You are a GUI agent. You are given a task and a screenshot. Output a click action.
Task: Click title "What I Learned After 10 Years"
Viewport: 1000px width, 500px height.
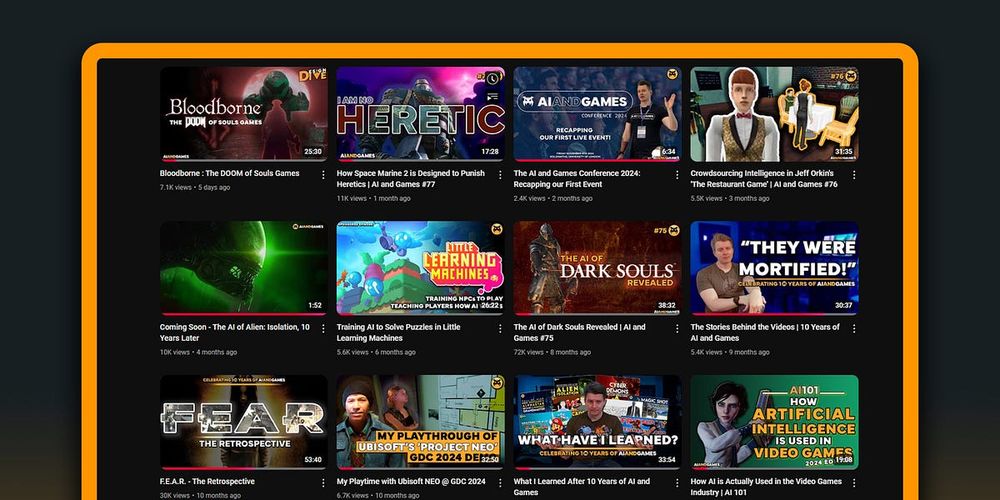(x=582, y=487)
